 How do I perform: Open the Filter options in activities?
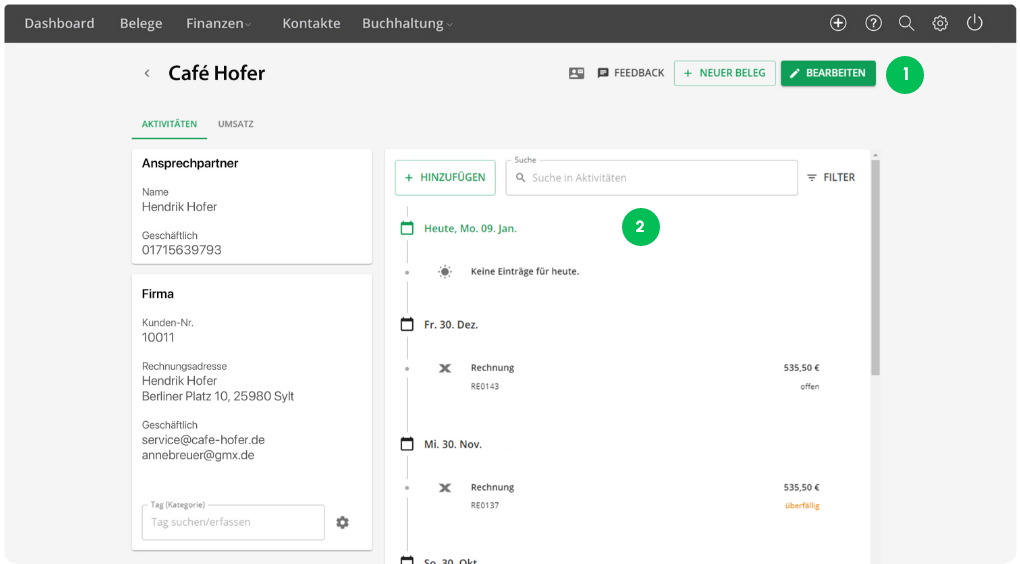(831, 177)
